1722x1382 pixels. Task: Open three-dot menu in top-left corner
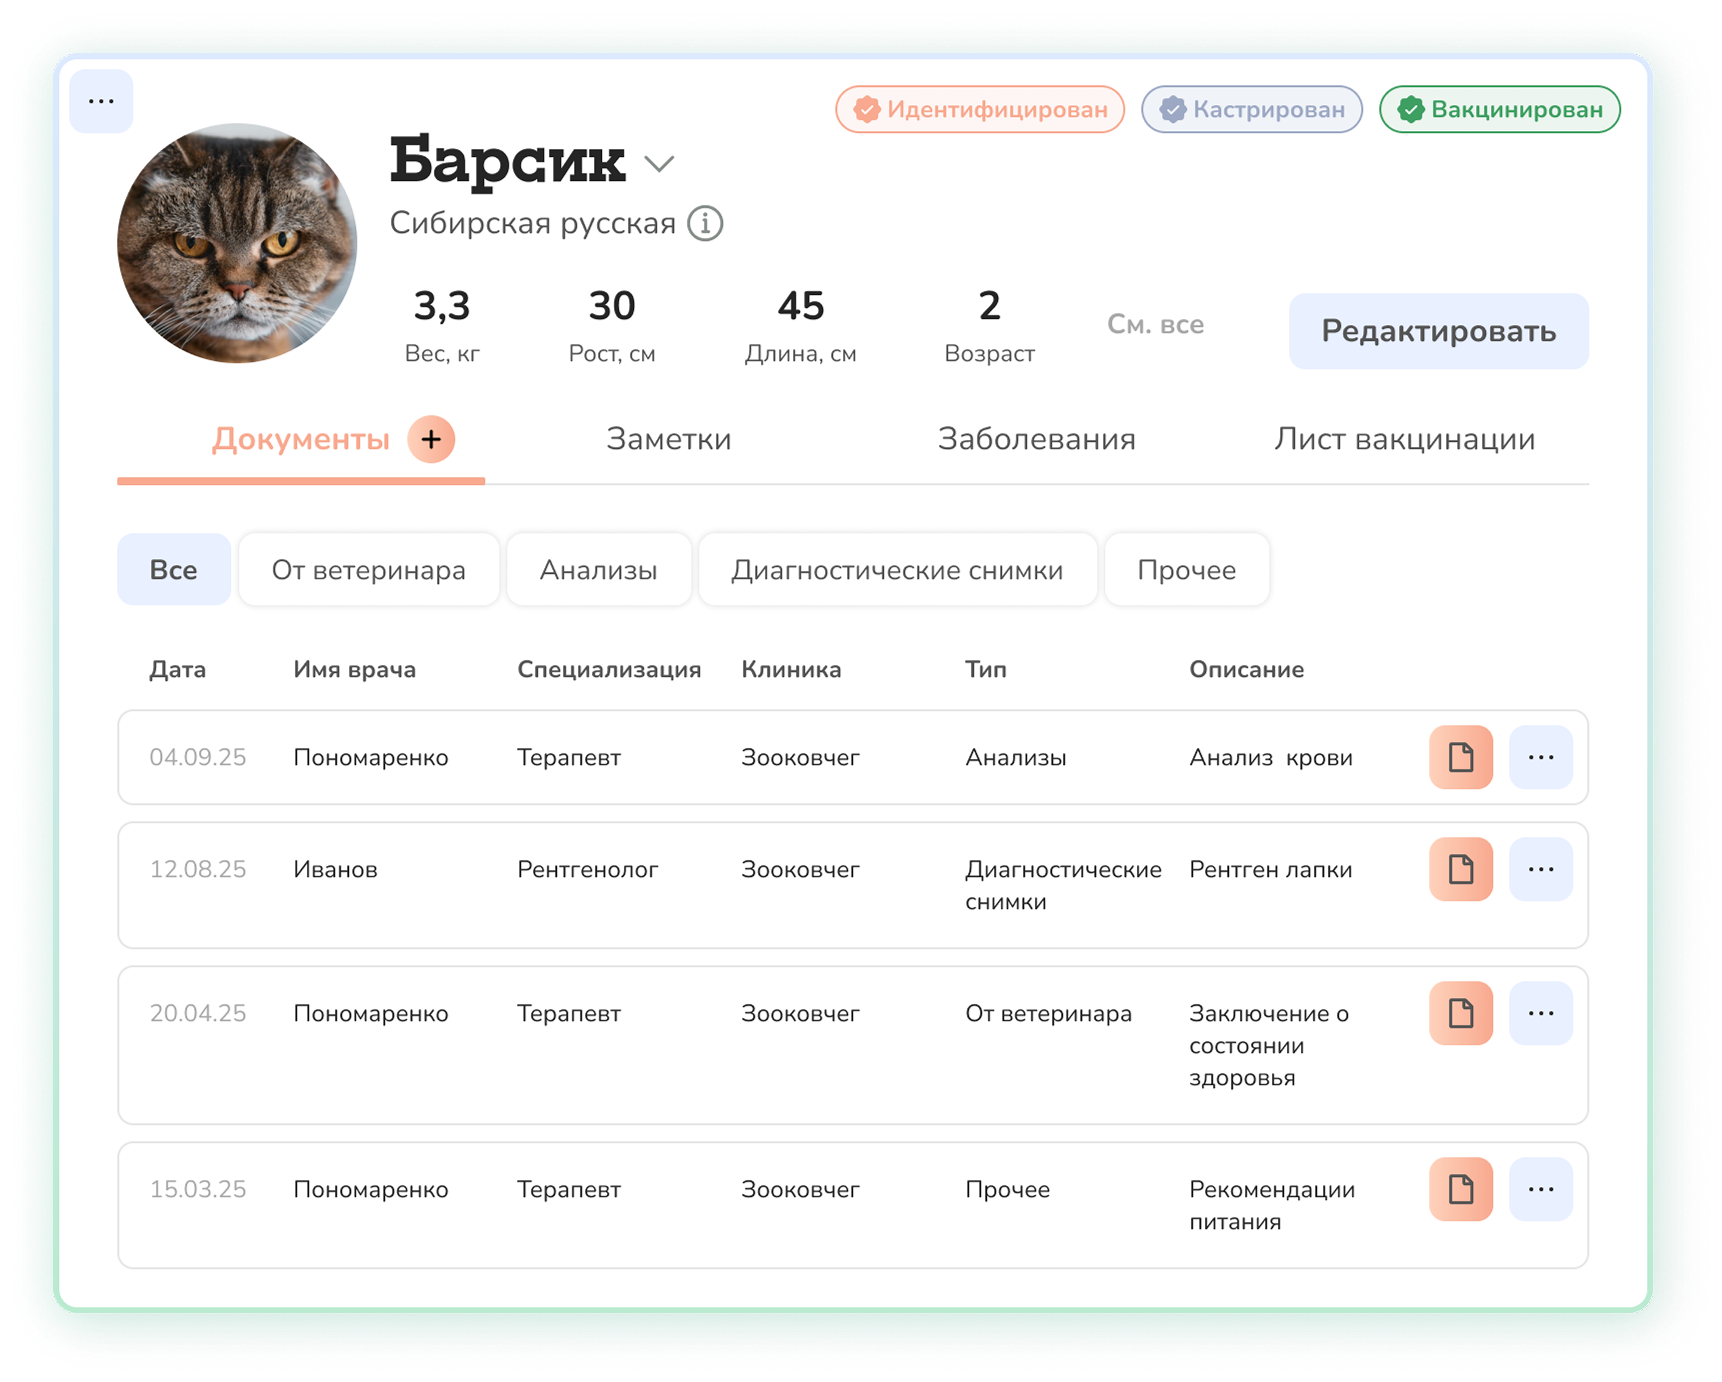tap(101, 101)
